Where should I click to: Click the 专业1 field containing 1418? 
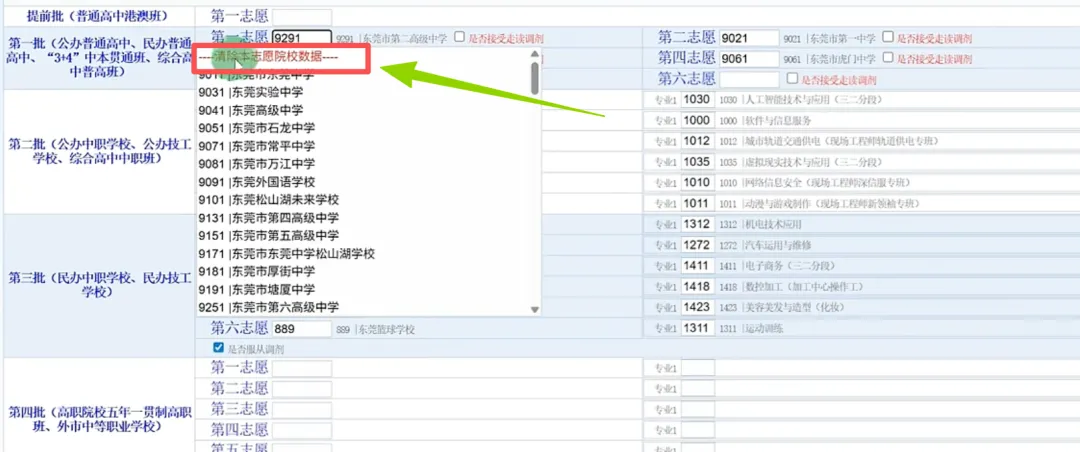[697, 286]
